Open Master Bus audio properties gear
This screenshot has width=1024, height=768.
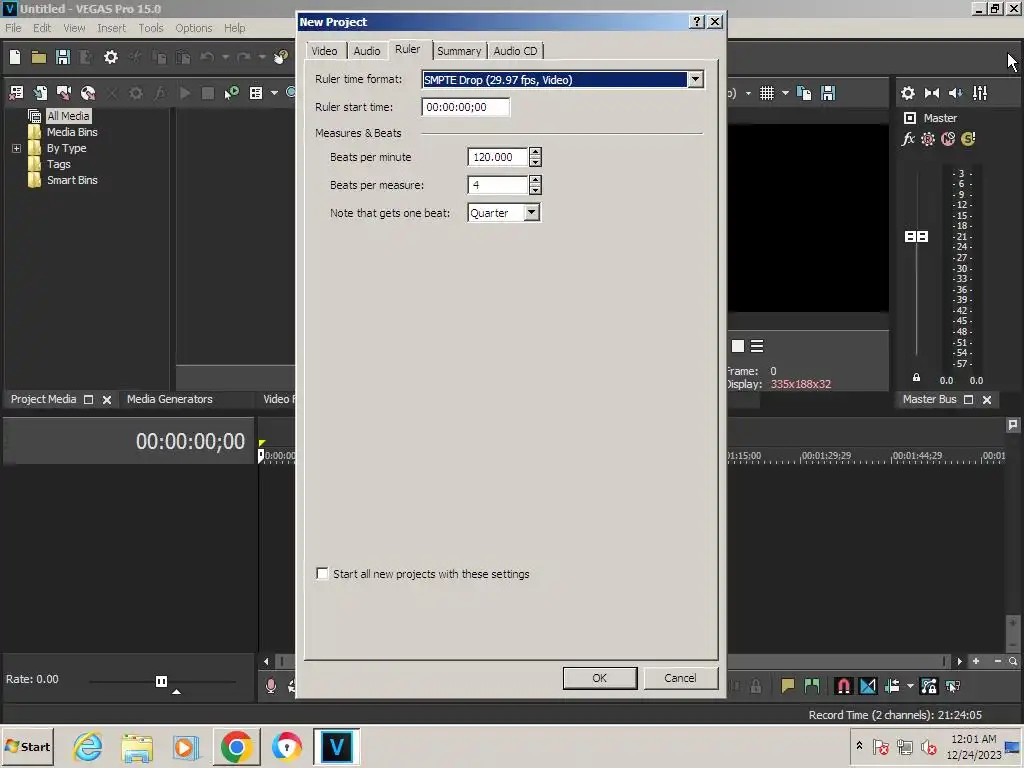pyautogui.click(x=908, y=93)
